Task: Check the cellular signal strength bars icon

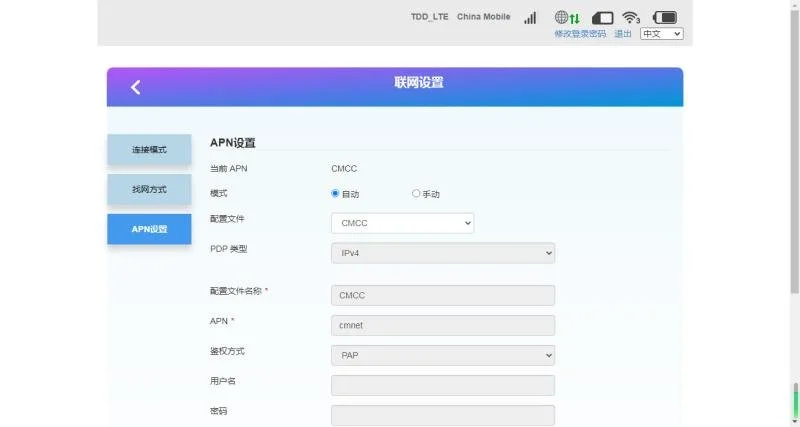Action: pyautogui.click(x=530, y=18)
